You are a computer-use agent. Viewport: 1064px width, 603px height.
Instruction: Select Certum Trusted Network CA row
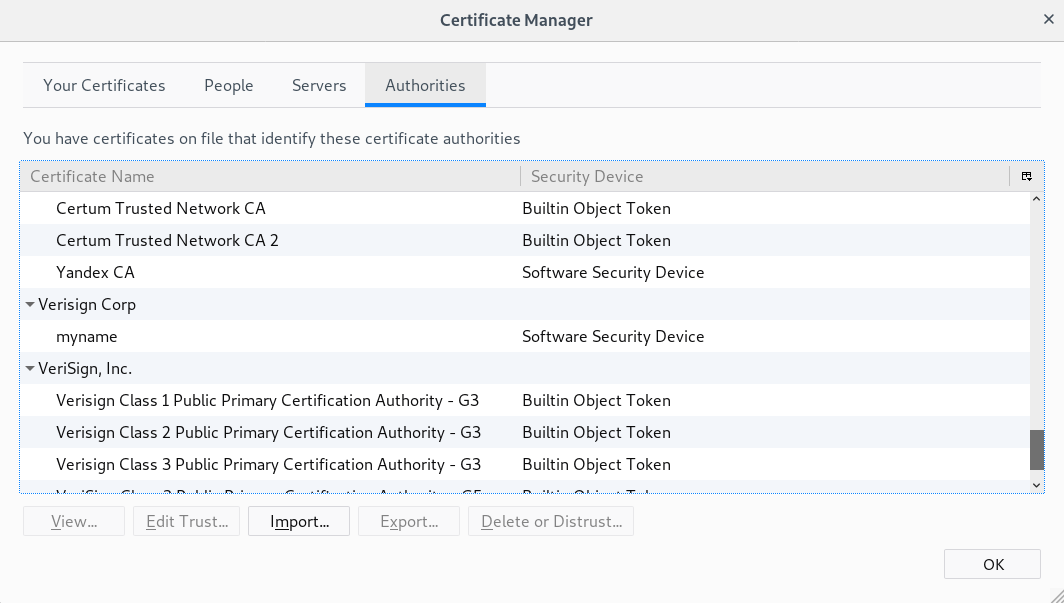point(525,208)
